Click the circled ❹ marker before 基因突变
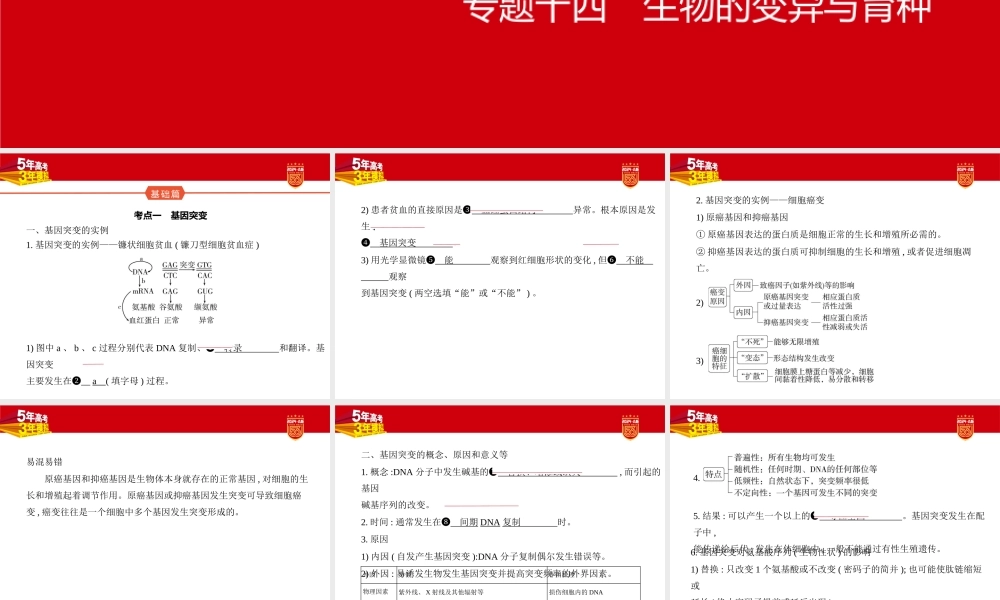Screen dimensions: 1000x600 (365, 240)
